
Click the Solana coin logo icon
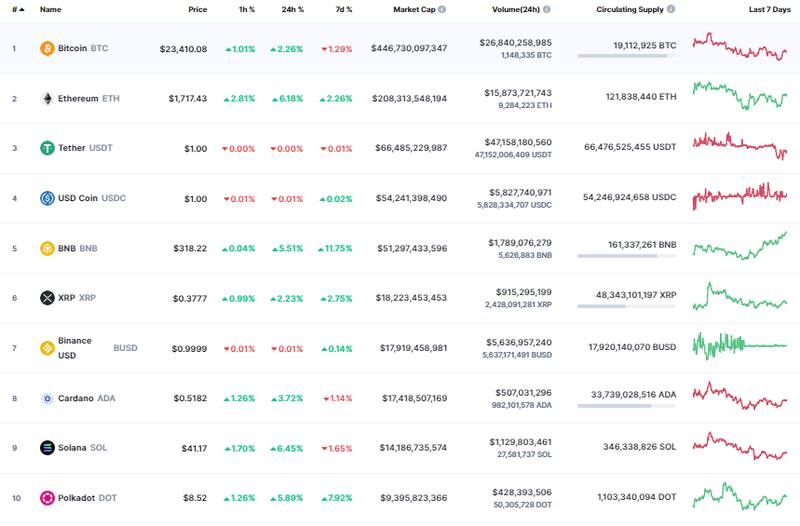(47, 448)
